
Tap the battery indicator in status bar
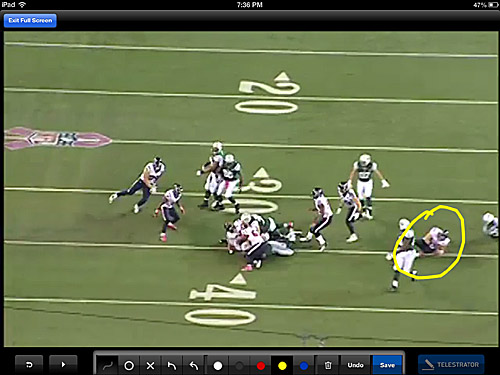click(x=493, y=5)
